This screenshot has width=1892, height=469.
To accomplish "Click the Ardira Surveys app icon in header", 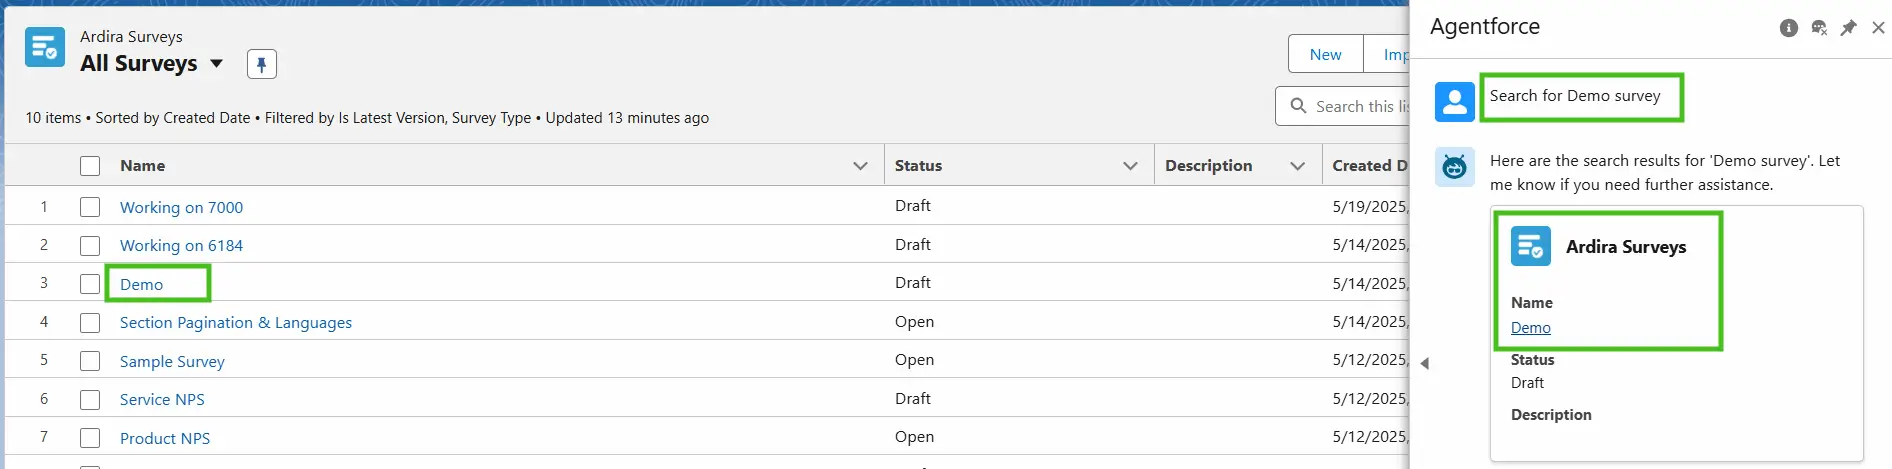I will [45, 47].
